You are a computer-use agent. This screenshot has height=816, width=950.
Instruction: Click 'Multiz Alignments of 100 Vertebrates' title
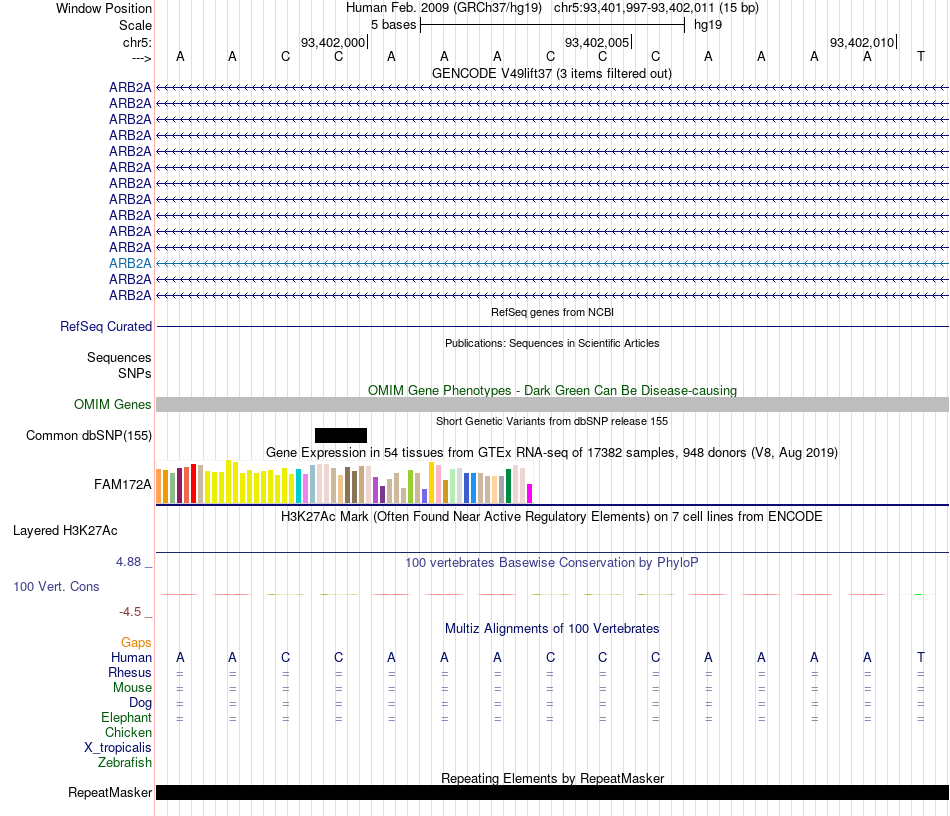click(x=552, y=628)
